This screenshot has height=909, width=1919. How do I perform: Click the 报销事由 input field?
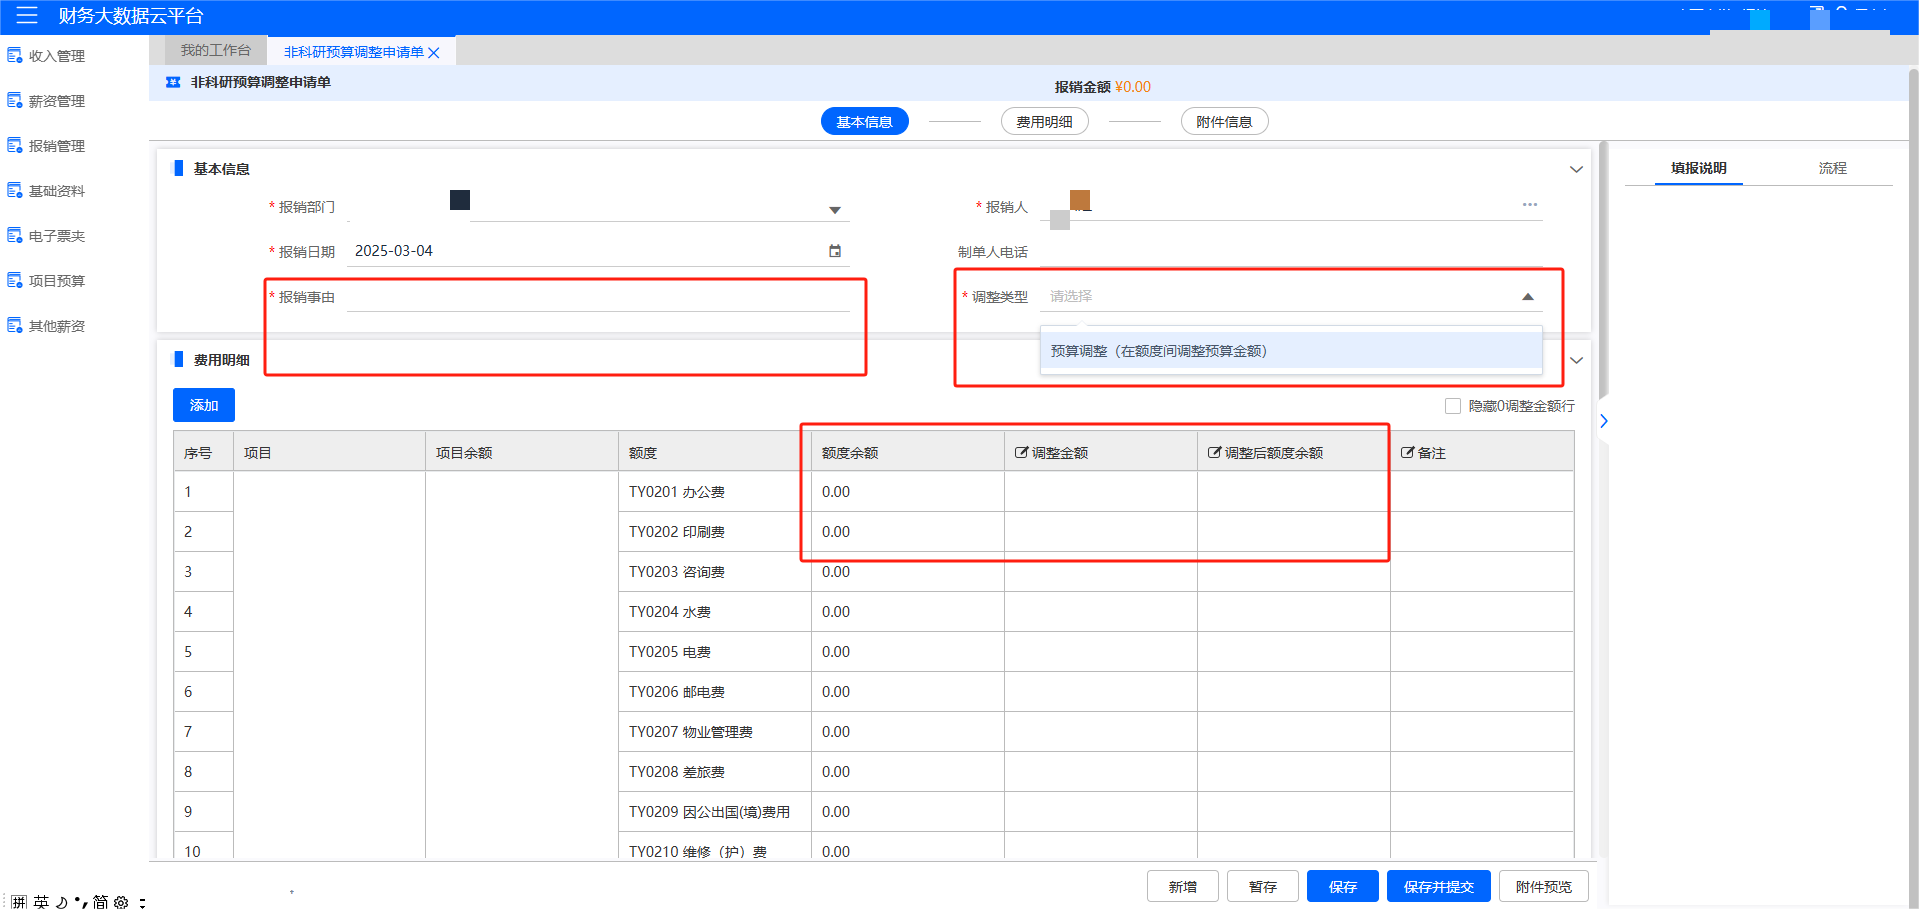coord(598,297)
